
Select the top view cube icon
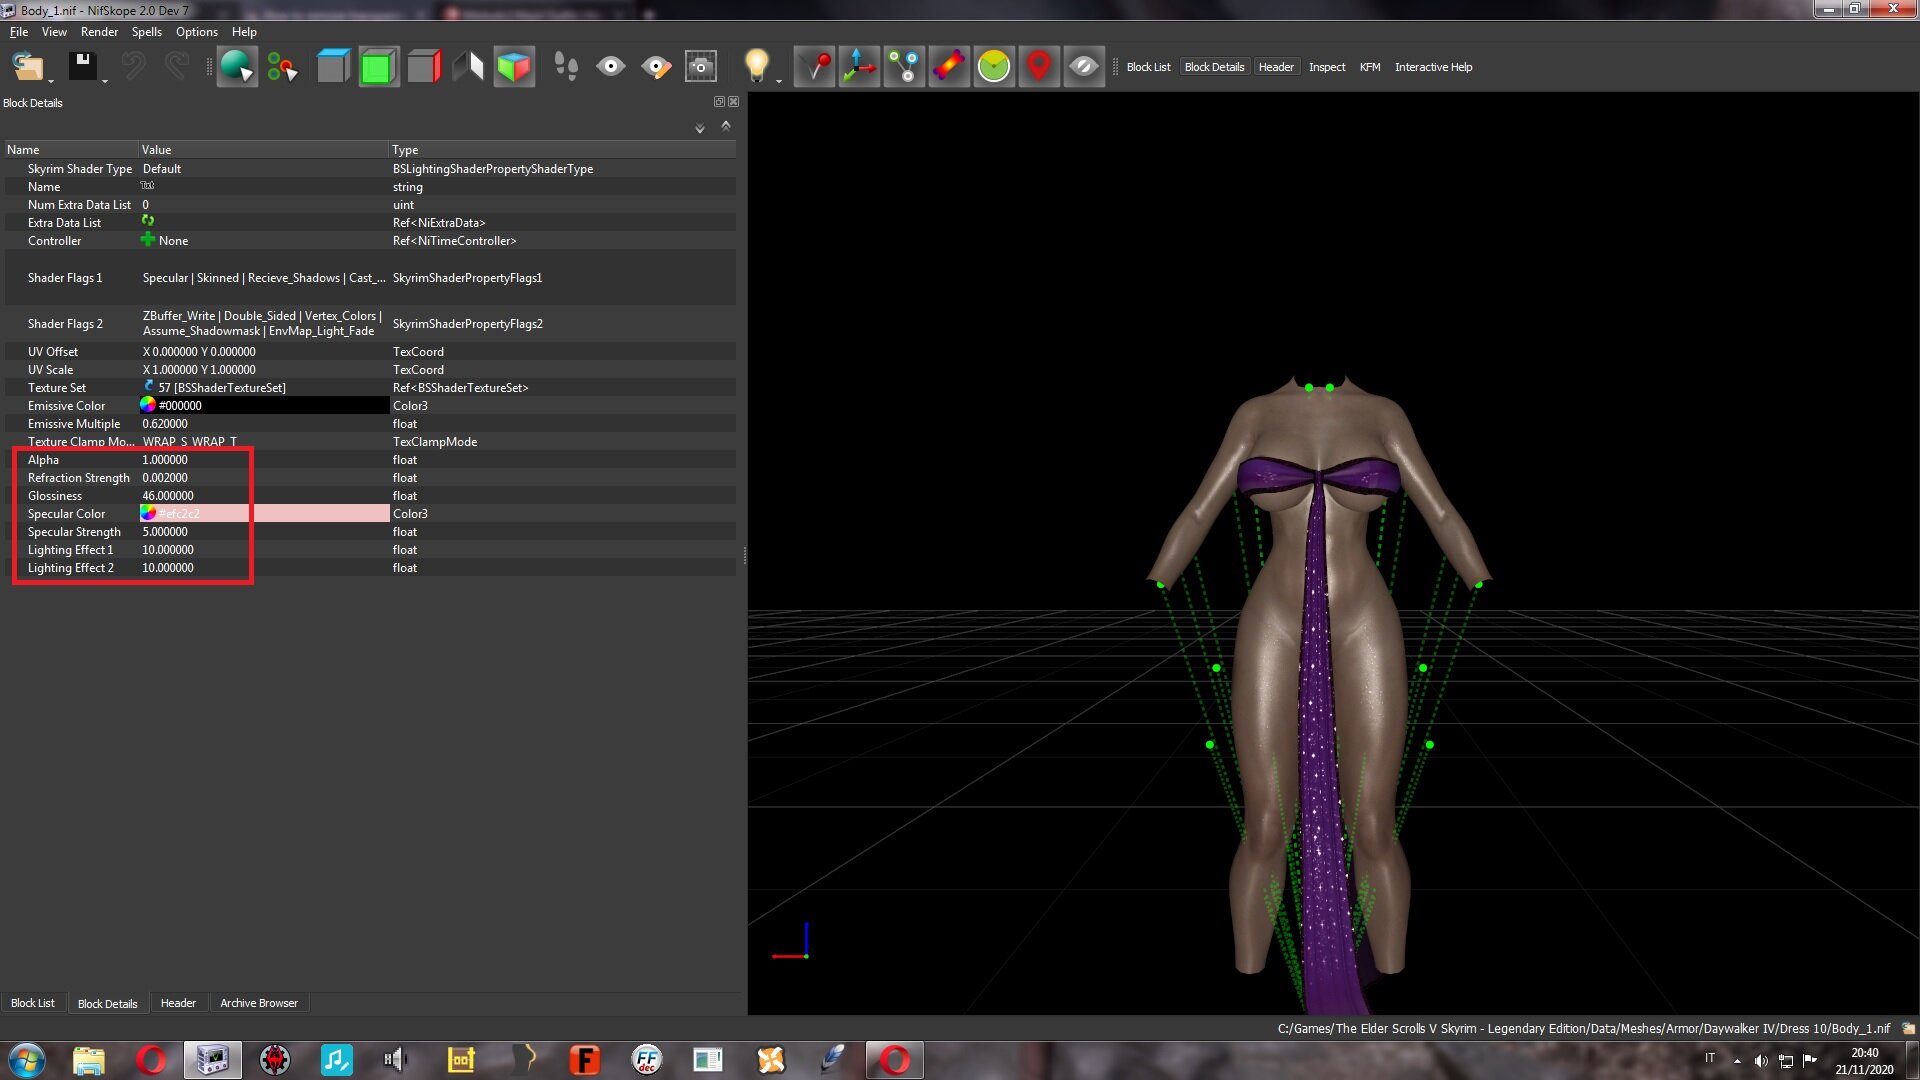[x=334, y=67]
